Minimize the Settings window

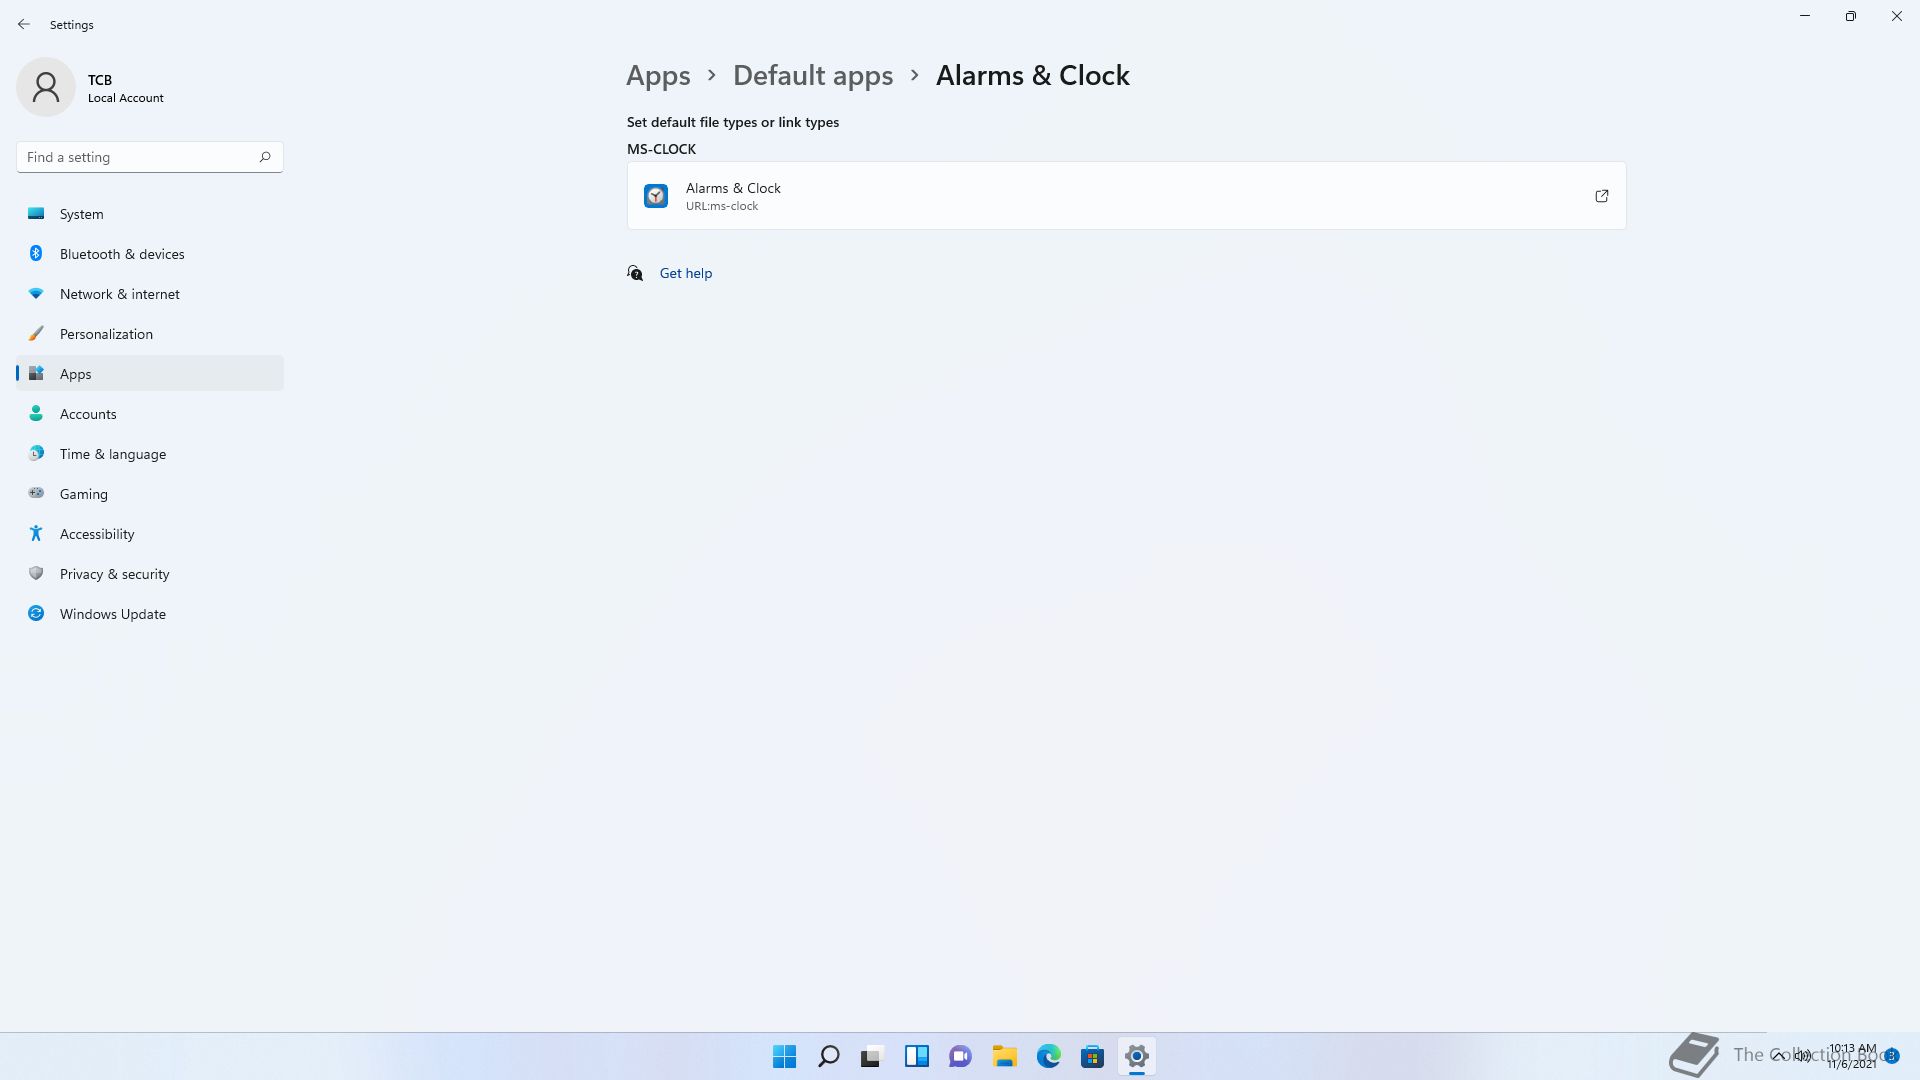point(1805,16)
